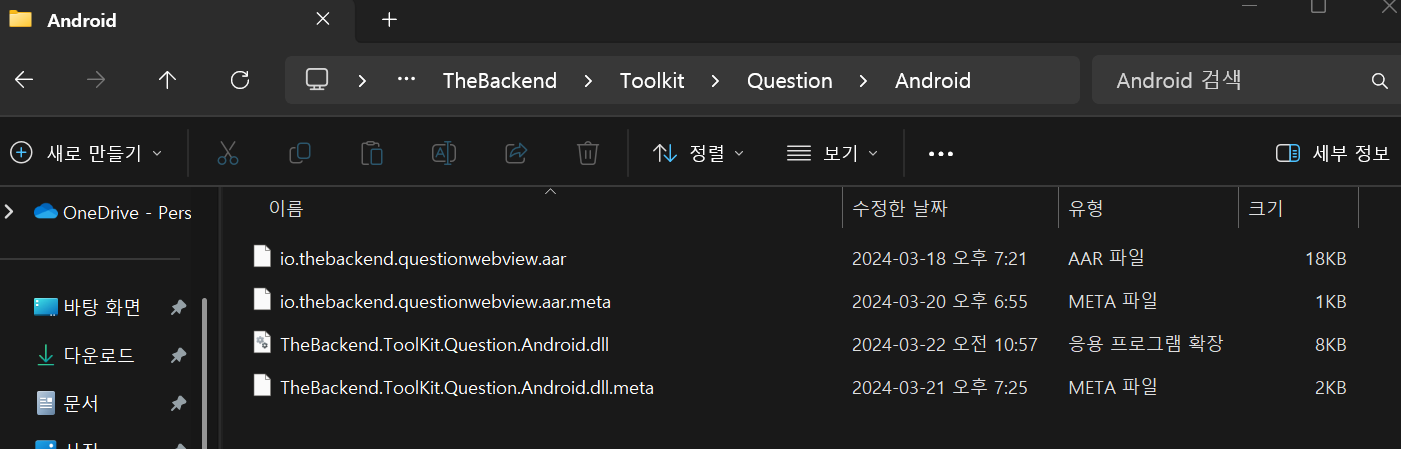Open the 새로 만들기 new item menu

85,153
